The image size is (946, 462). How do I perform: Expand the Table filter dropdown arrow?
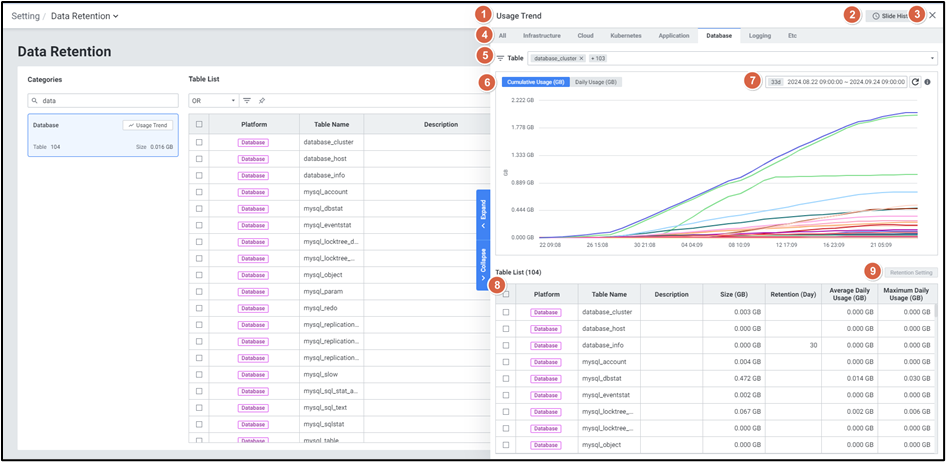point(932,59)
